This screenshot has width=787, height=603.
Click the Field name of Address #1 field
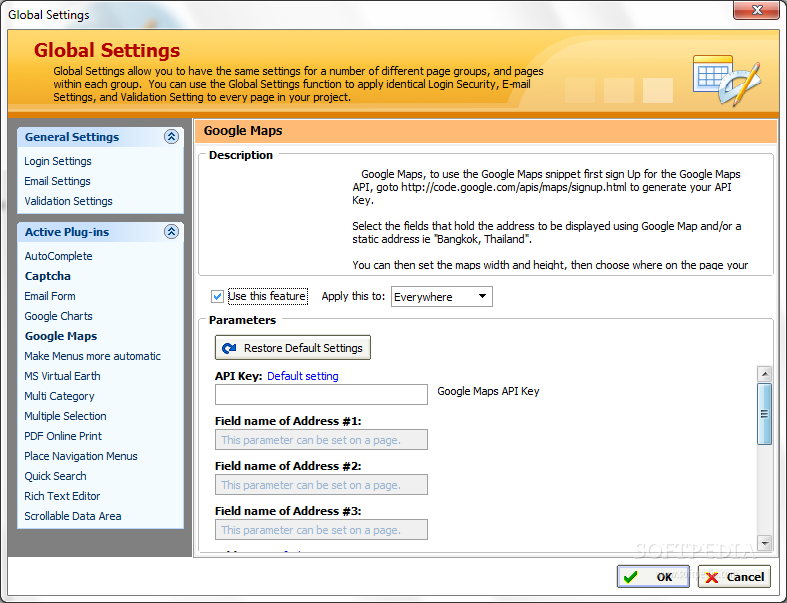pyautogui.click(x=321, y=440)
